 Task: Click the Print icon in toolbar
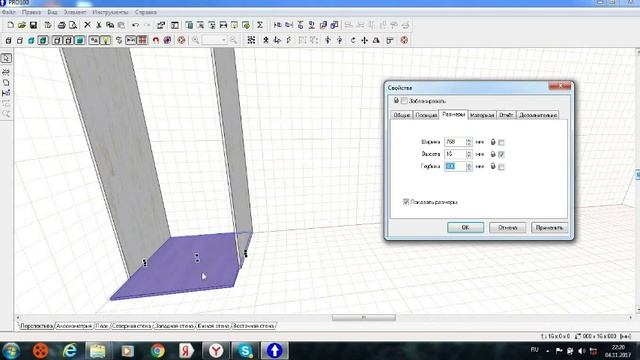pyautogui.click(x=62, y=25)
